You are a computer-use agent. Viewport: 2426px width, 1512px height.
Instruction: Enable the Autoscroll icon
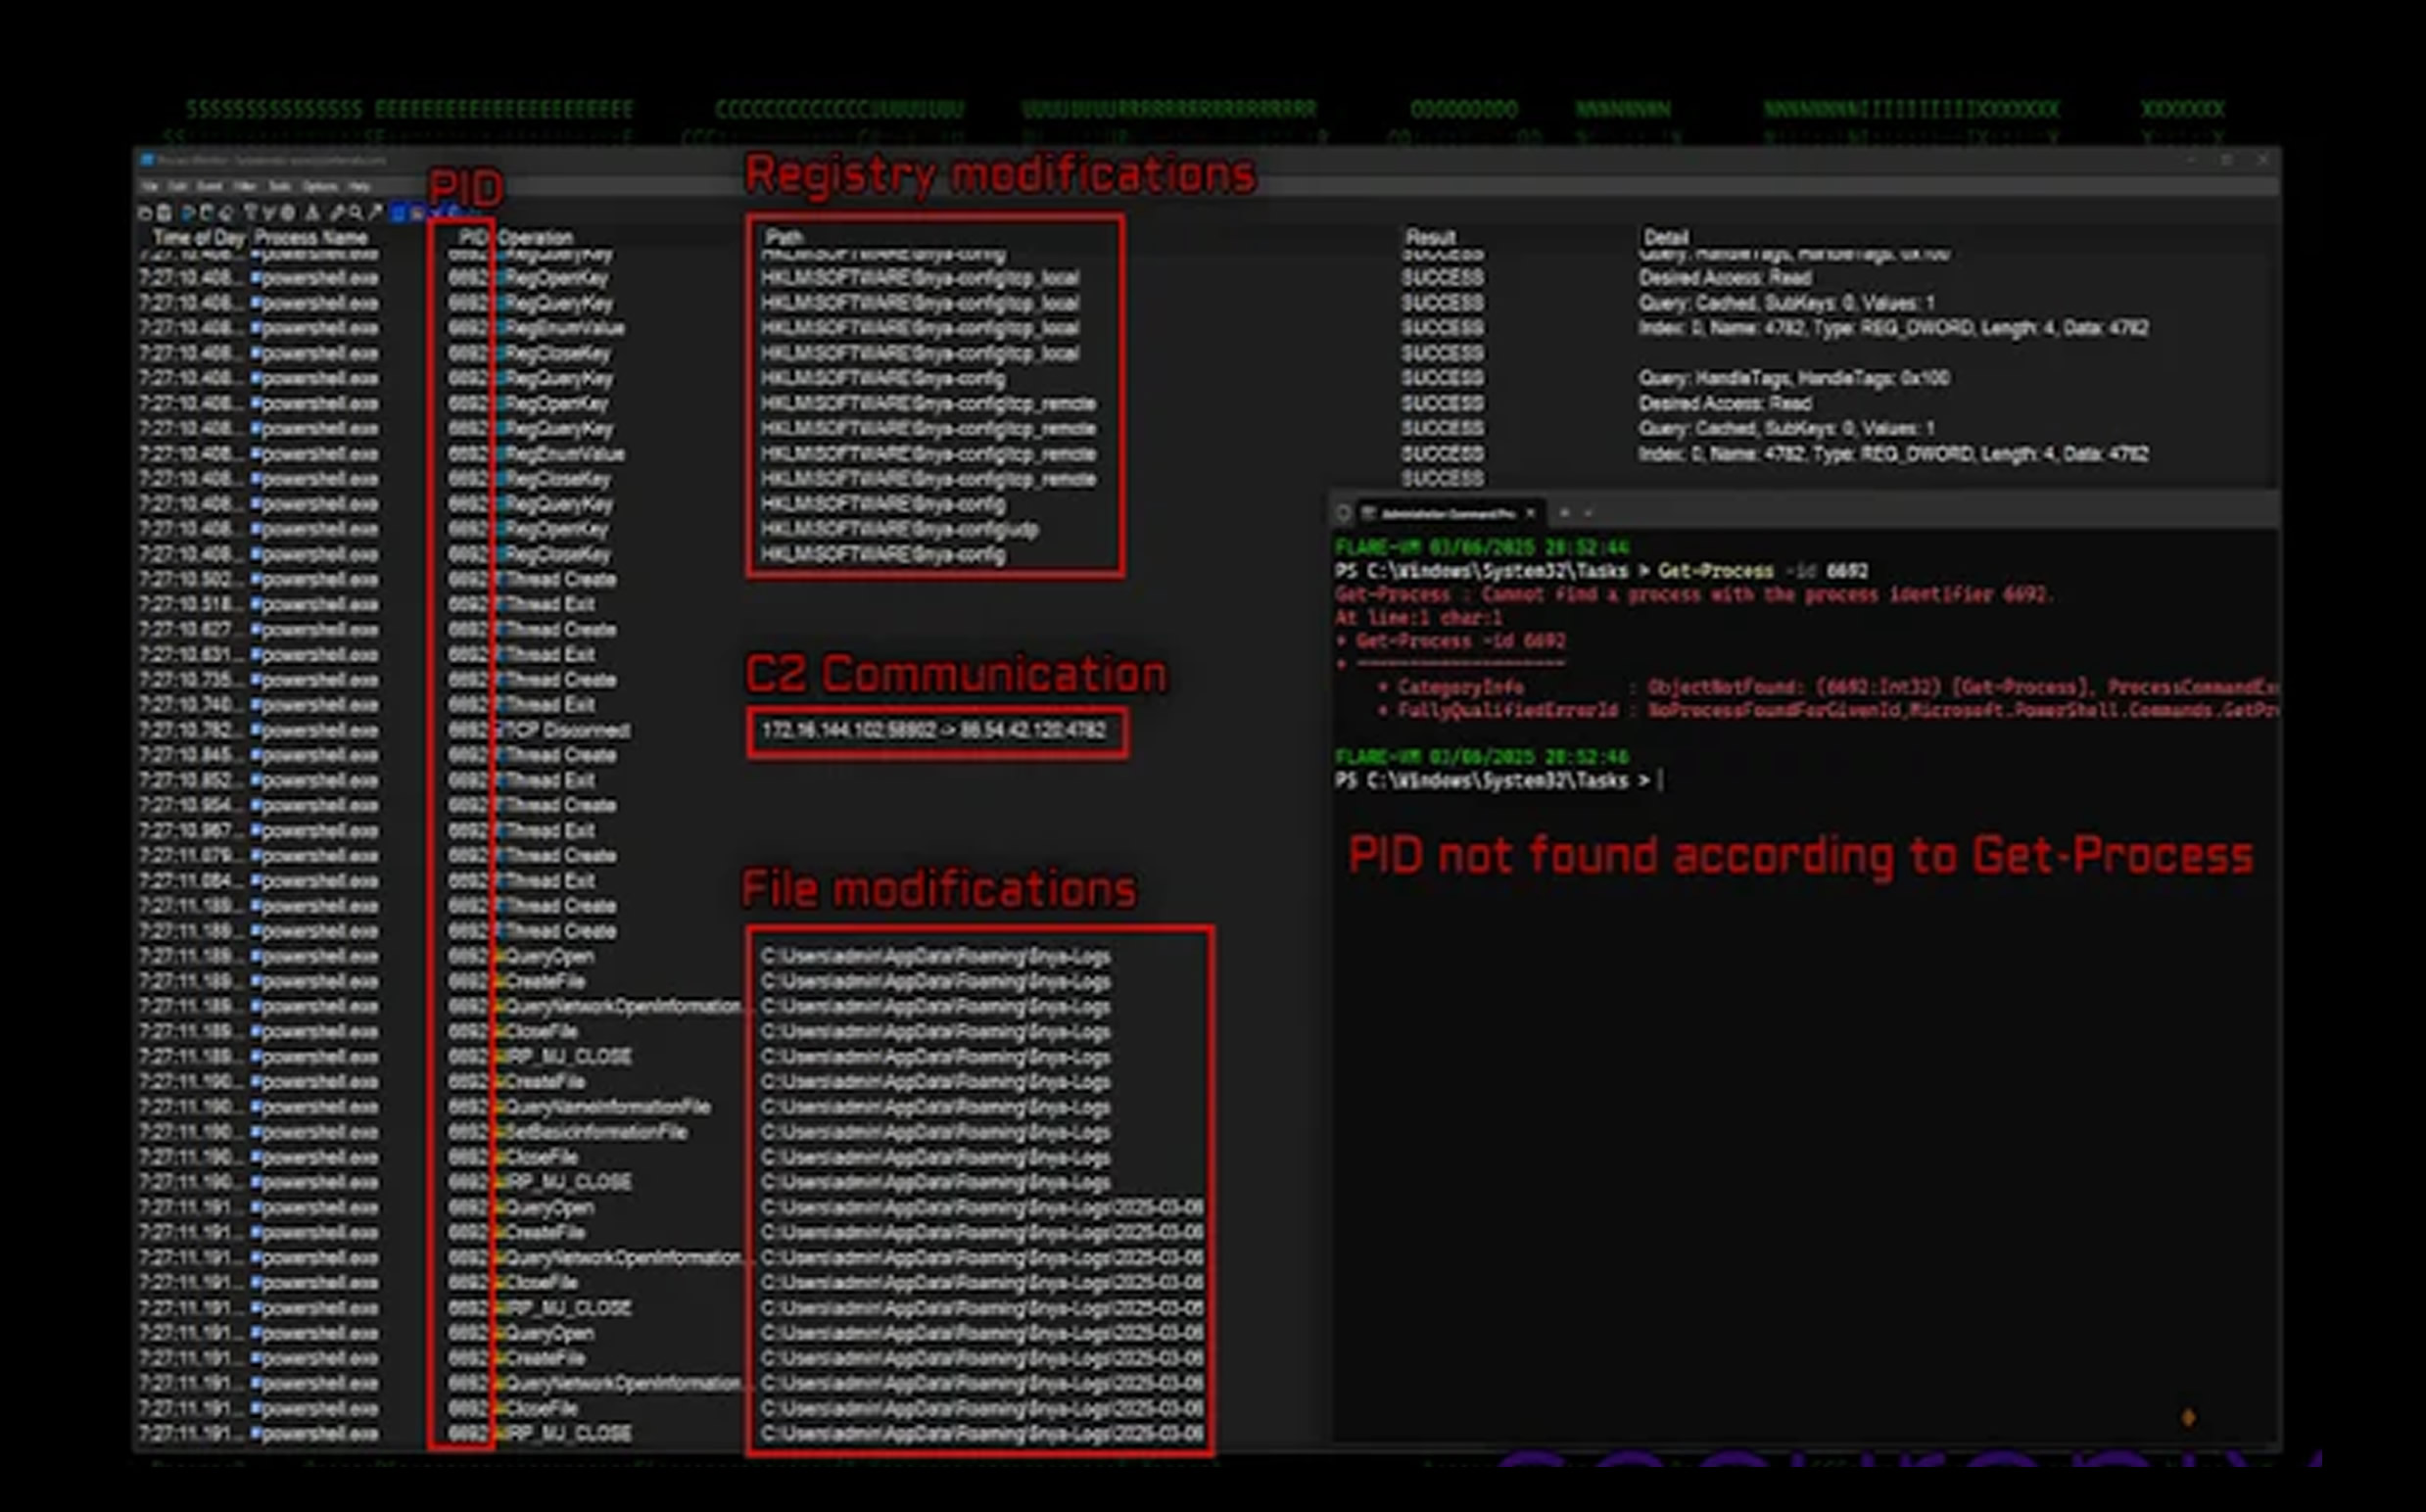pos(204,212)
